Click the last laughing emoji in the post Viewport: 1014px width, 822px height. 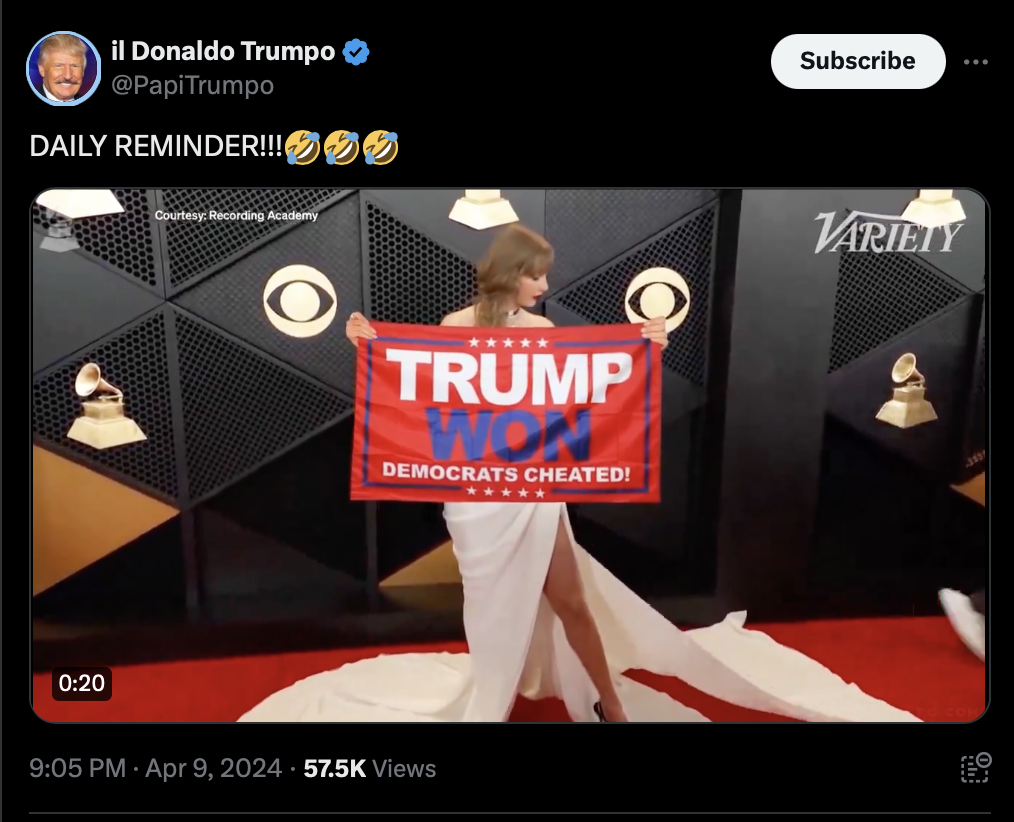click(x=380, y=147)
